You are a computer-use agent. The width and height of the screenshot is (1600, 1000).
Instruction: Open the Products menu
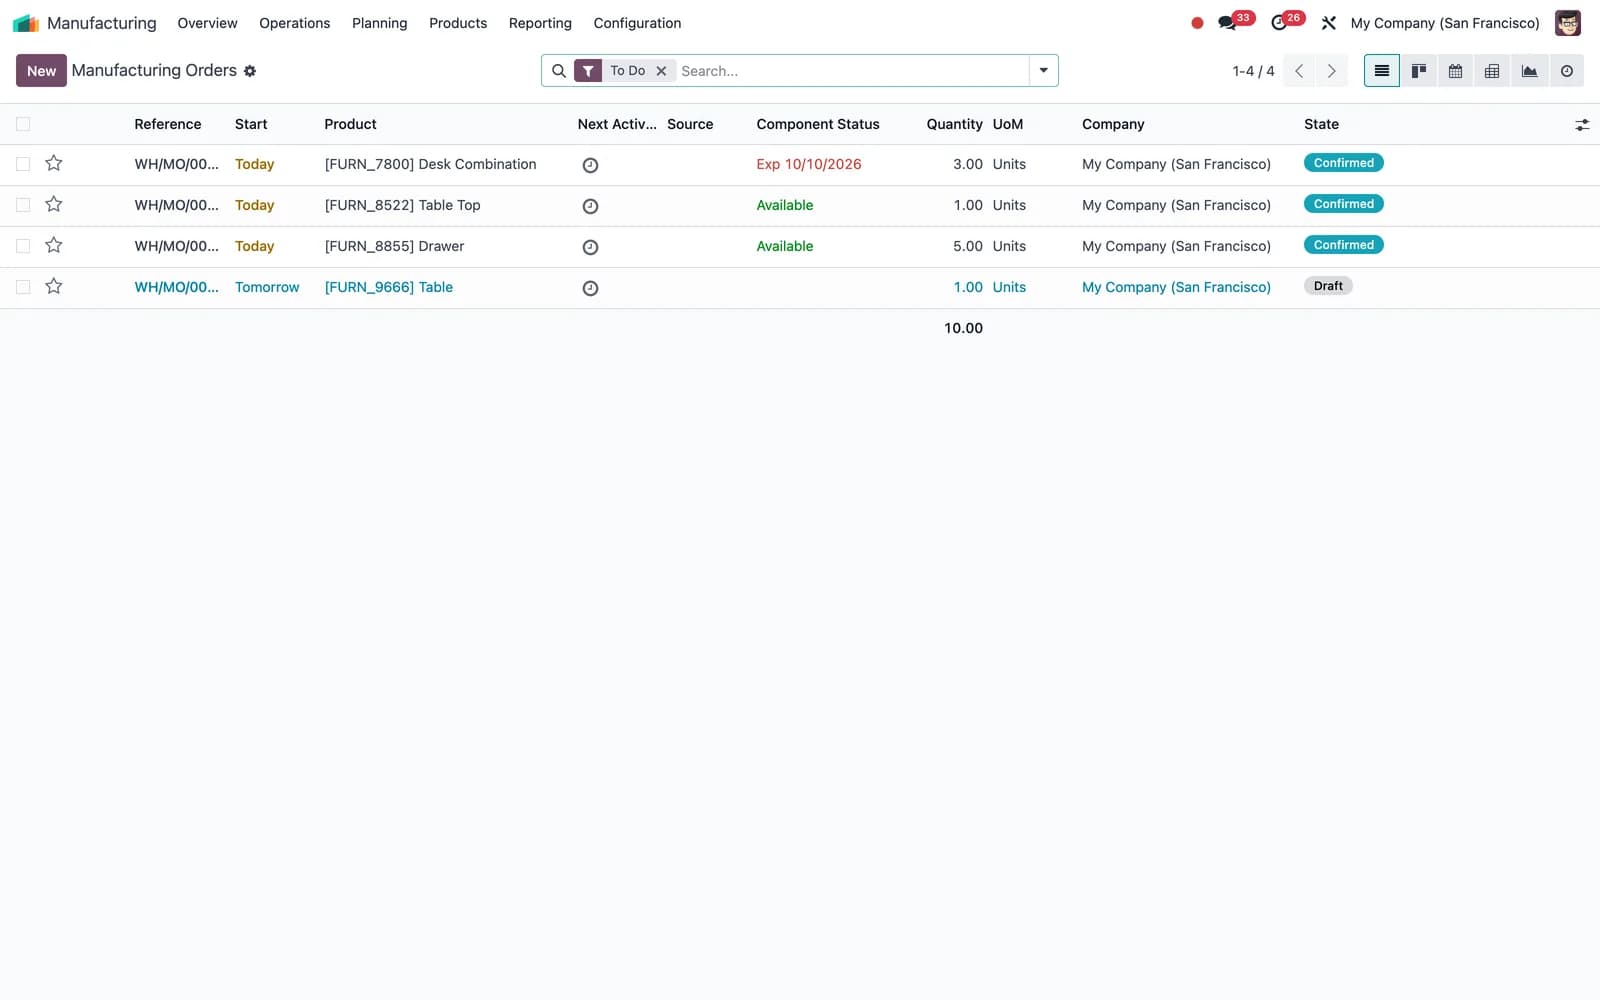pyautogui.click(x=458, y=23)
